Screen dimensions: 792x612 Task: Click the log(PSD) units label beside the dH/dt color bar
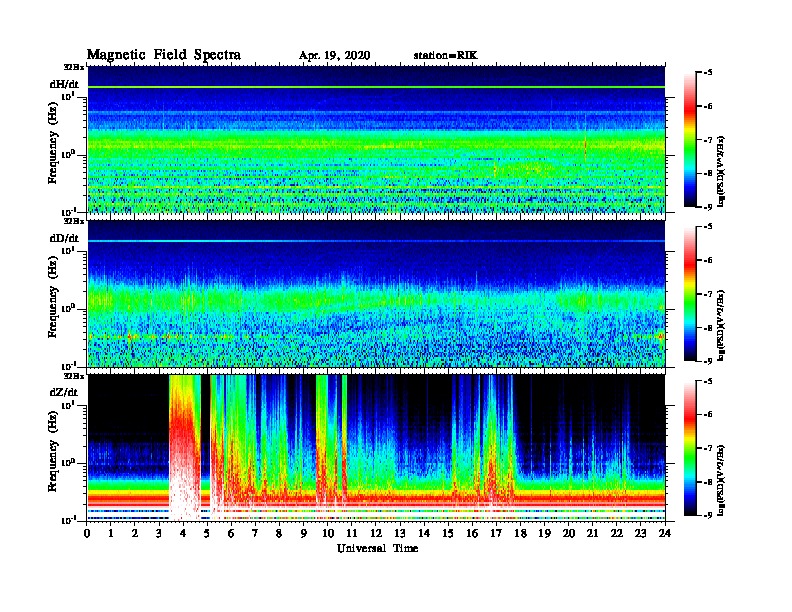point(722,171)
